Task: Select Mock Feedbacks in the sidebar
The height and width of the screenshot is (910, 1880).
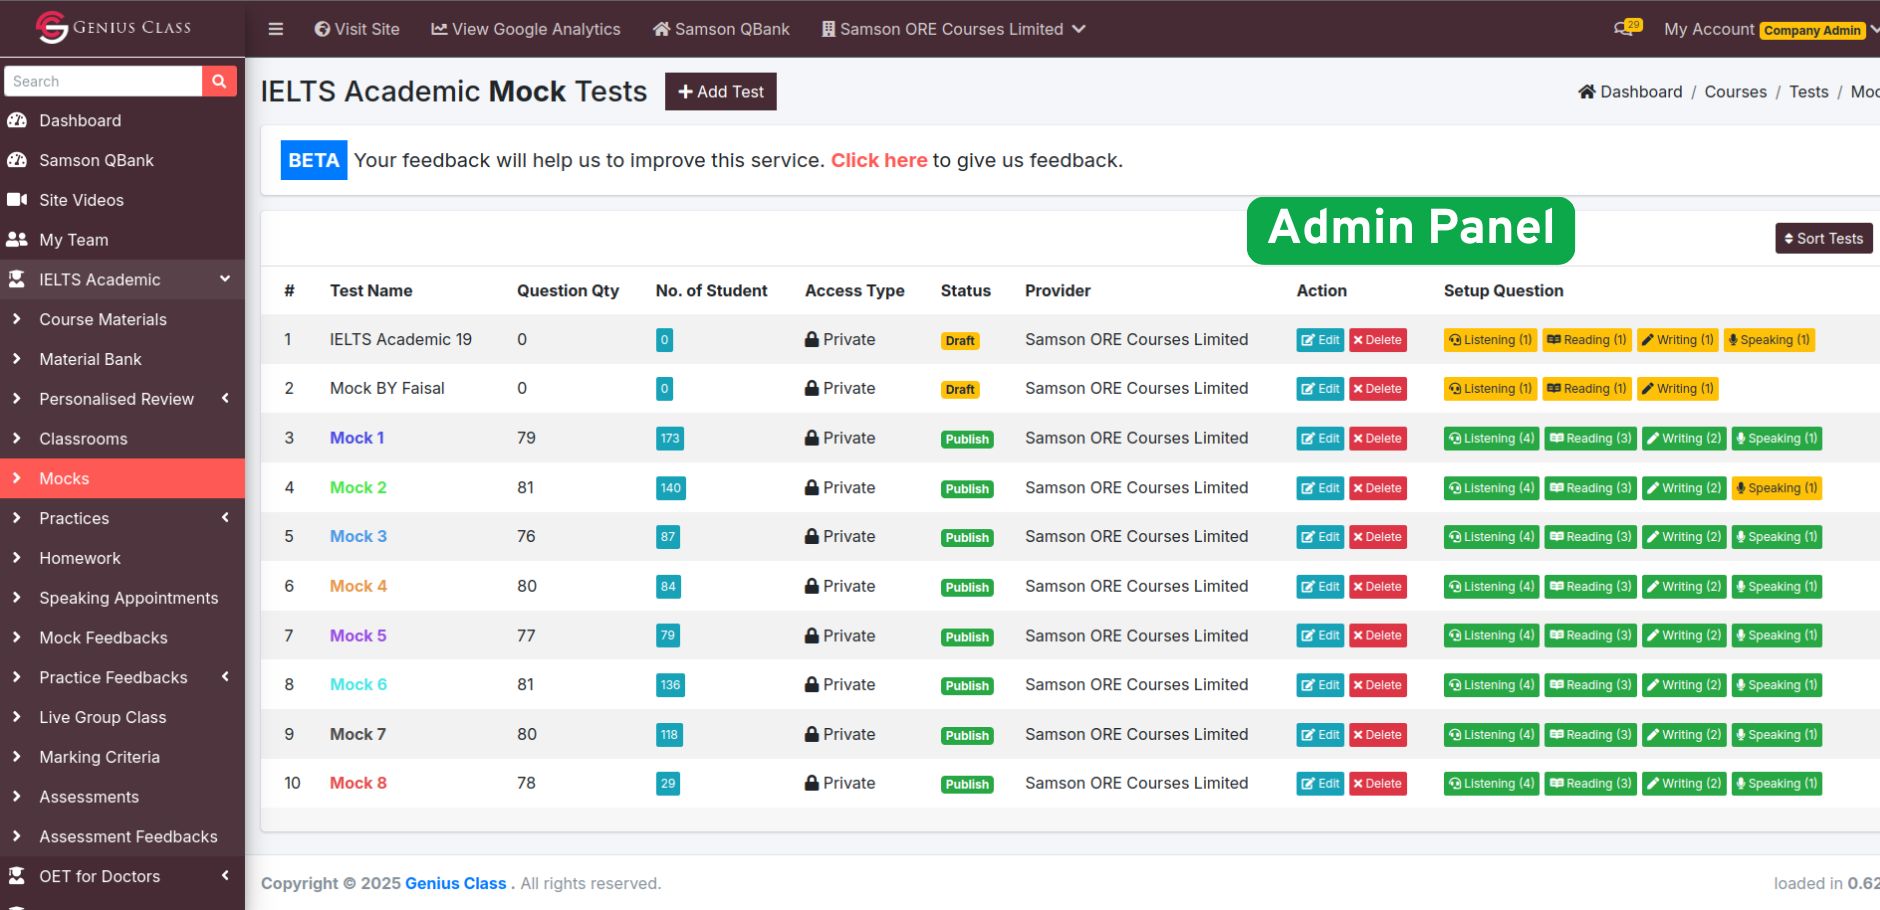Action: 103,638
